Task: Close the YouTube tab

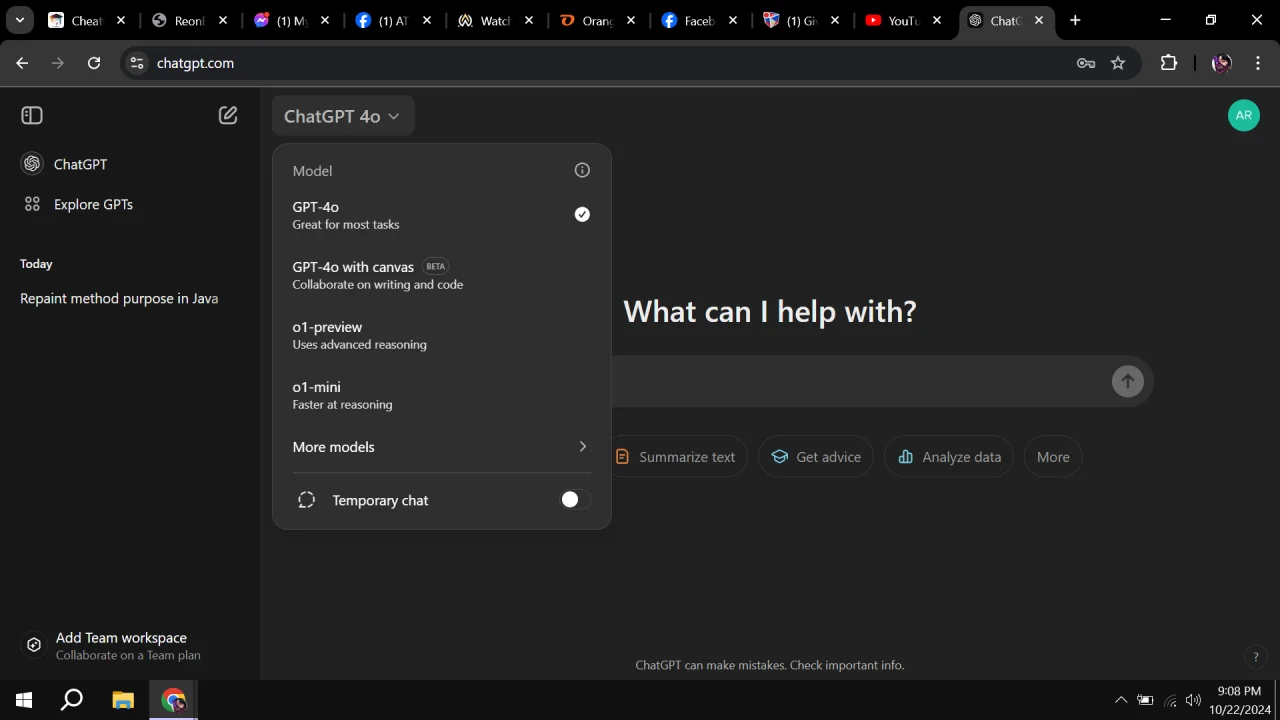Action: pyautogui.click(x=937, y=20)
